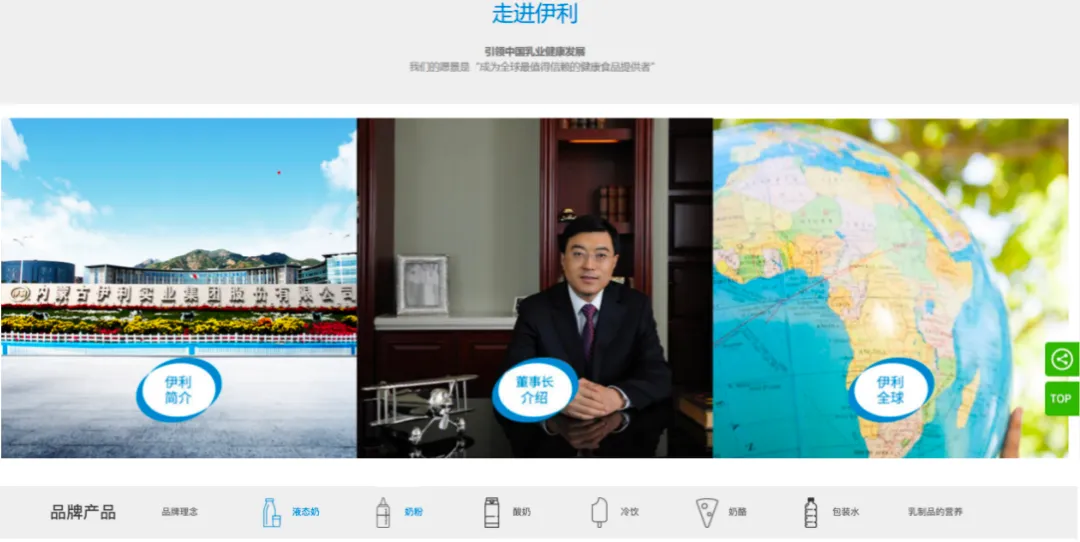Open the 乳制品的营养 link
The width and height of the screenshot is (1080, 542).
(935, 512)
